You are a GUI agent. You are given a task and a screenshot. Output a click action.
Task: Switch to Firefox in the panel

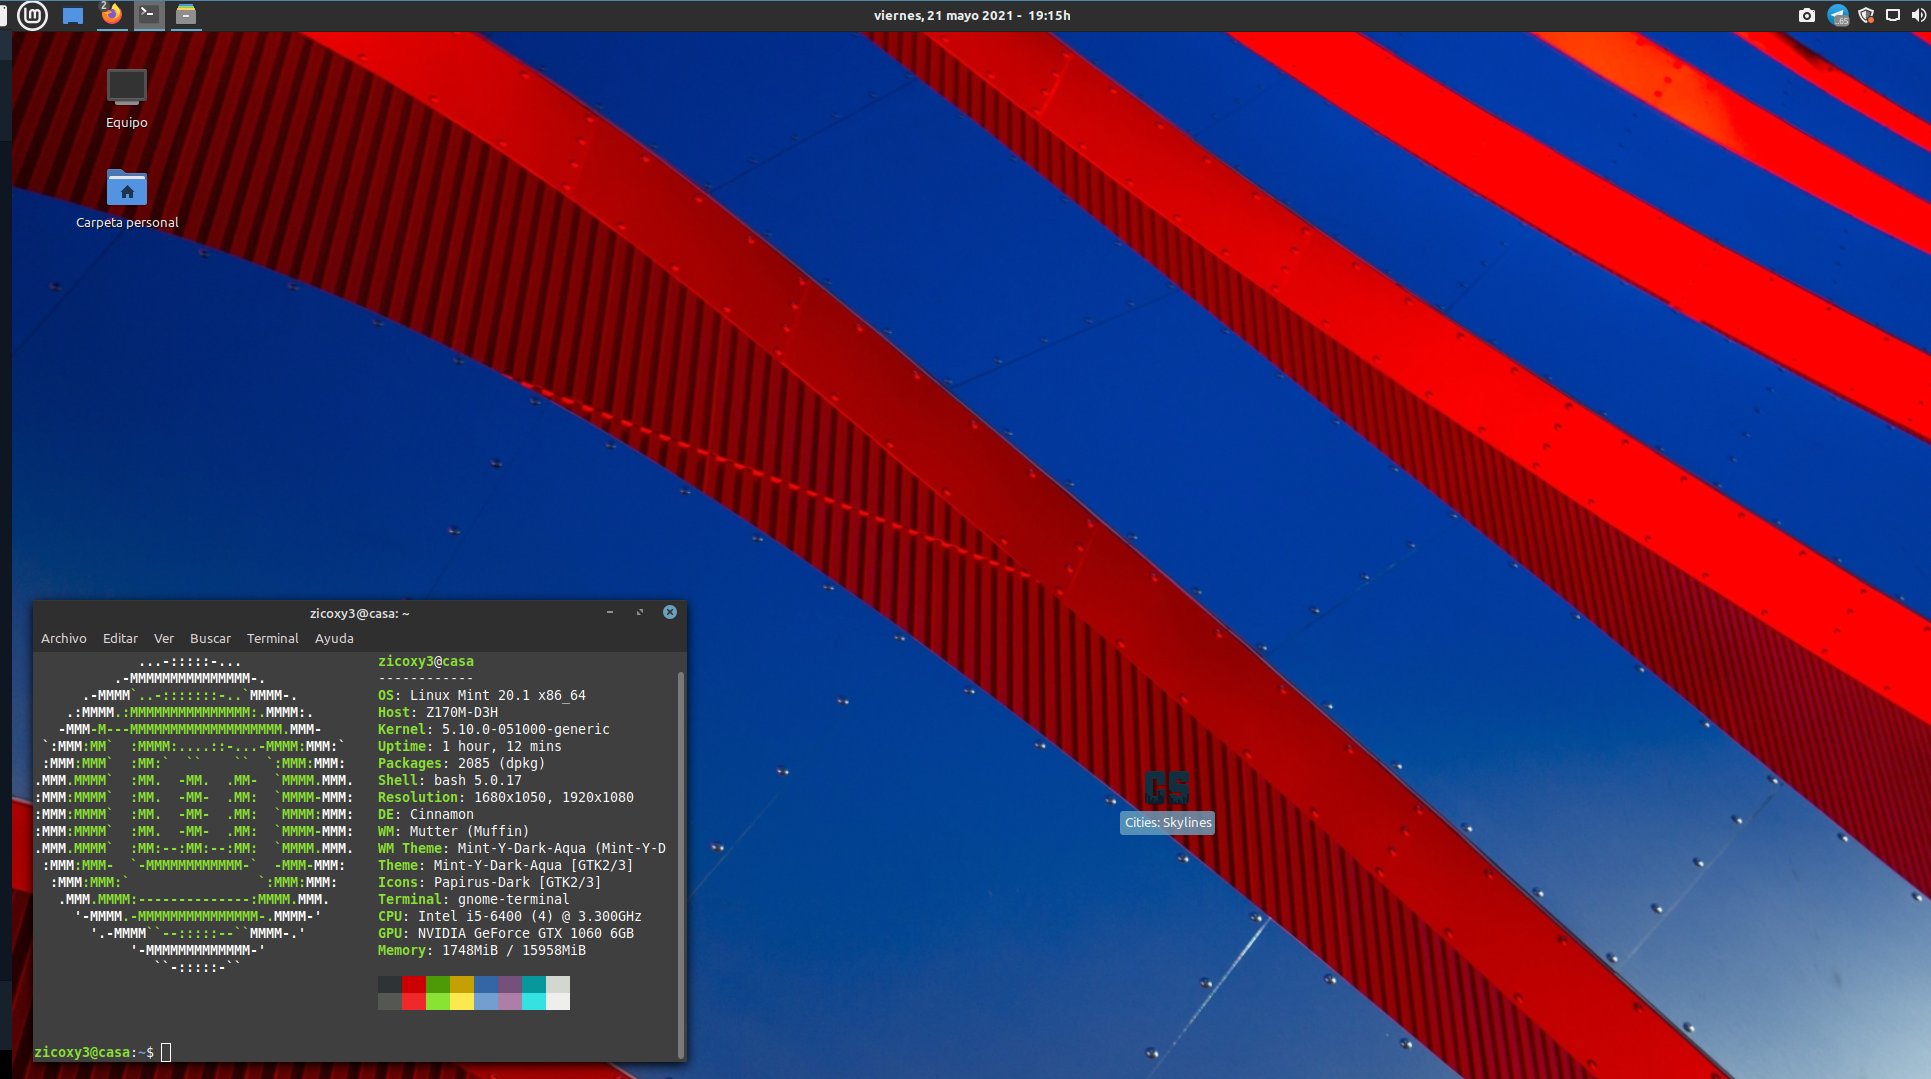tap(112, 15)
